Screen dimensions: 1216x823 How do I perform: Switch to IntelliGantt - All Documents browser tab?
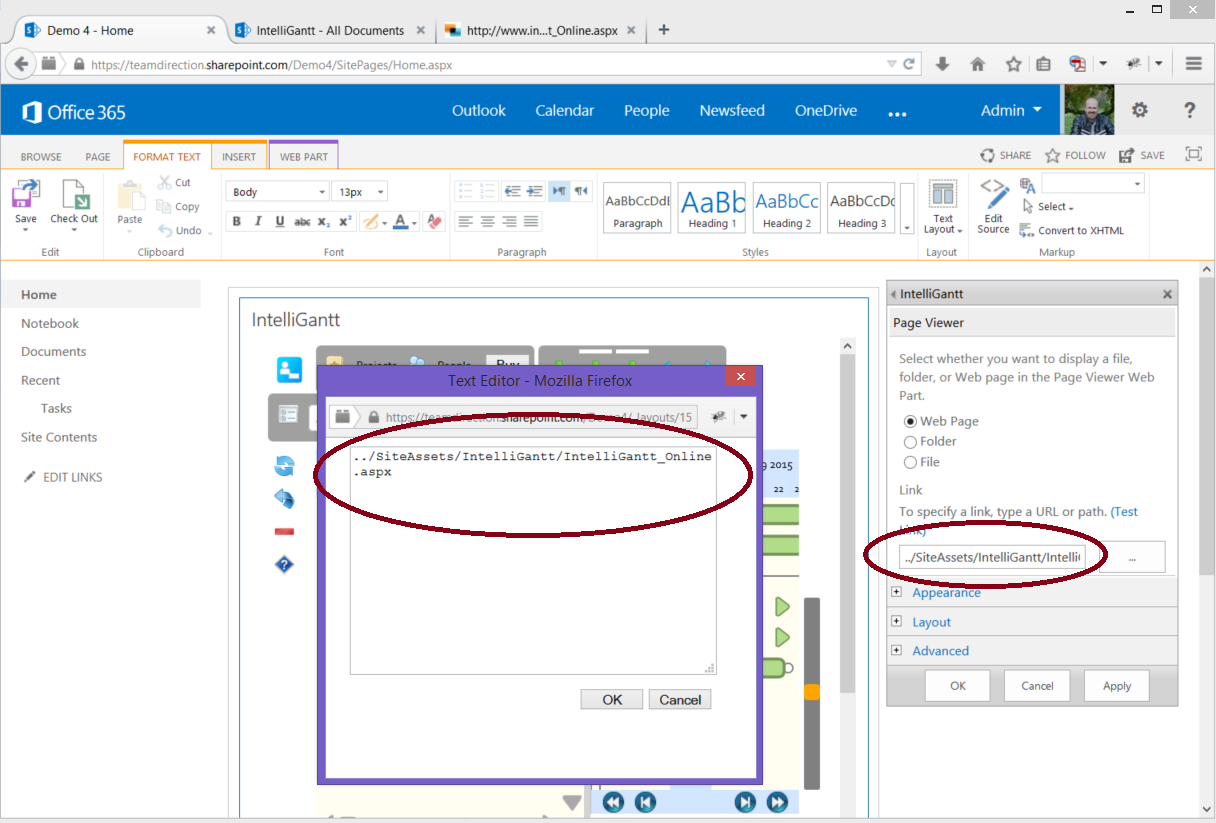pos(329,30)
